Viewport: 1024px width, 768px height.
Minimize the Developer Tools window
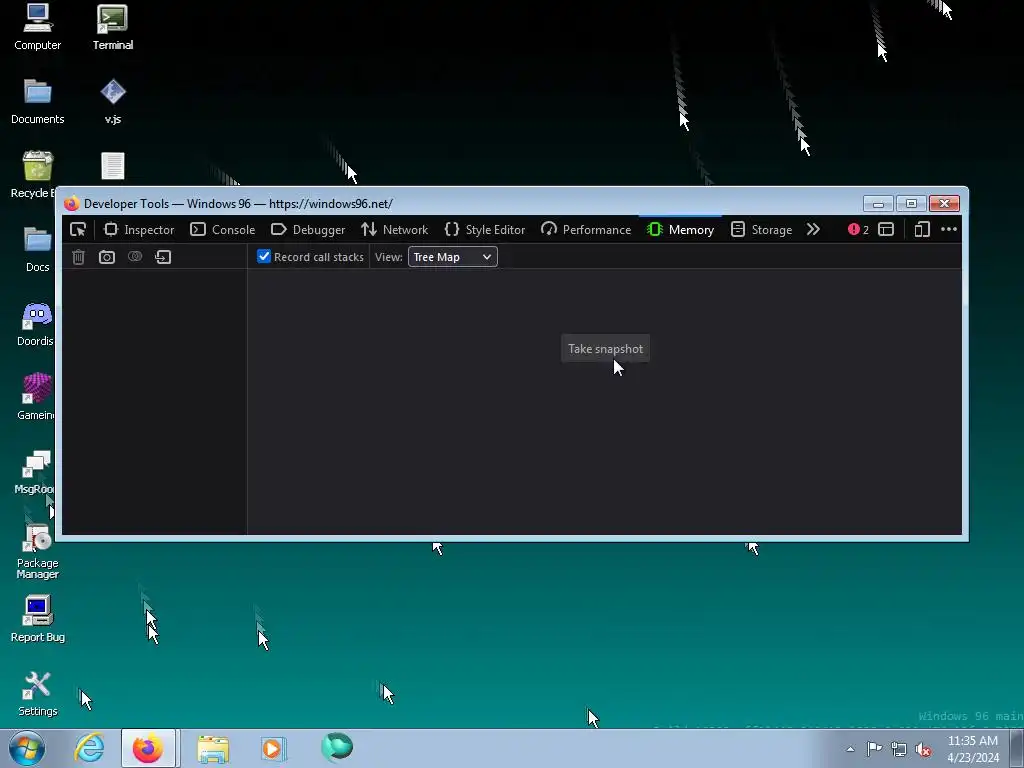(x=878, y=204)
